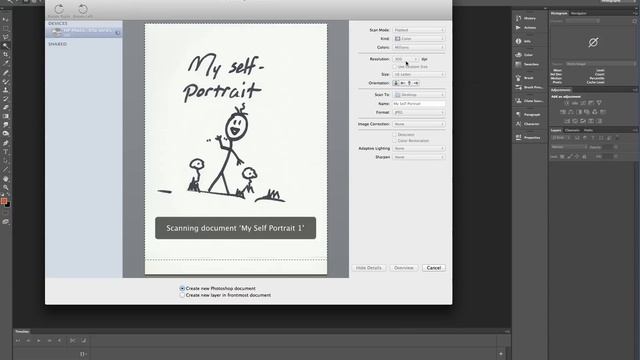Open the Properties panel
This screenshot has width=640, height=360.
(528, 138)
